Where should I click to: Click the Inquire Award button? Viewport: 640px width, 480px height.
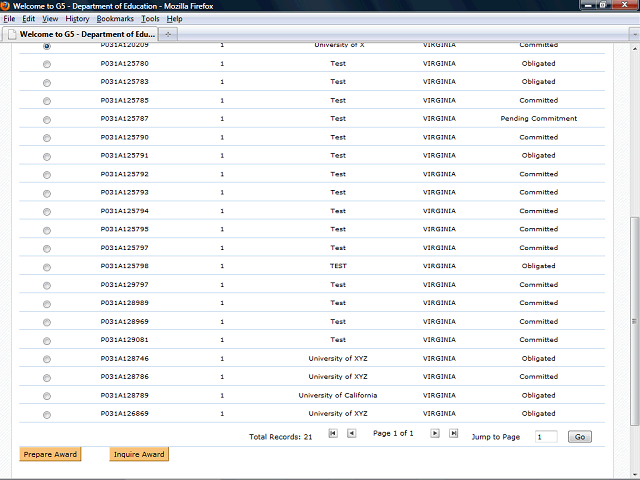pos(139,454)
